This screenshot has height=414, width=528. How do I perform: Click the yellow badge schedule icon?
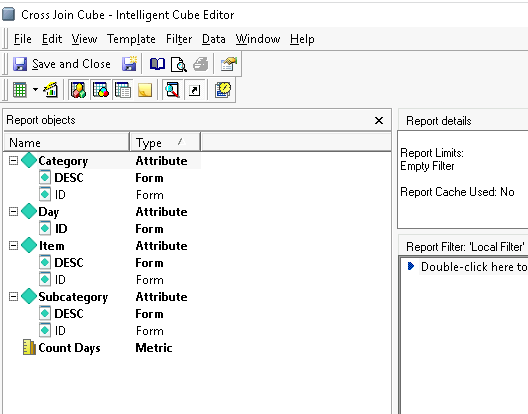[223, 90]
